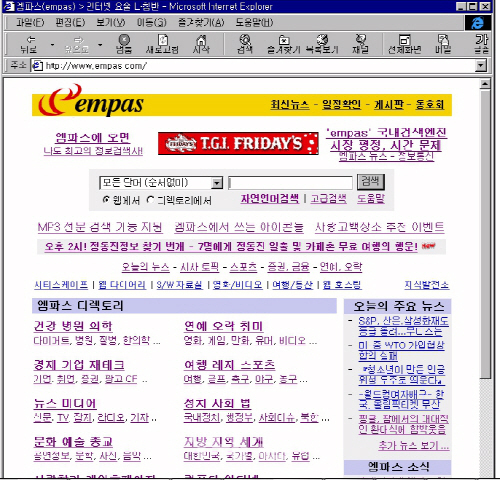Open Favorites (즐겨찾기) toolbar icon
Viewport: 500px width, 480px height.
(284, 44)
